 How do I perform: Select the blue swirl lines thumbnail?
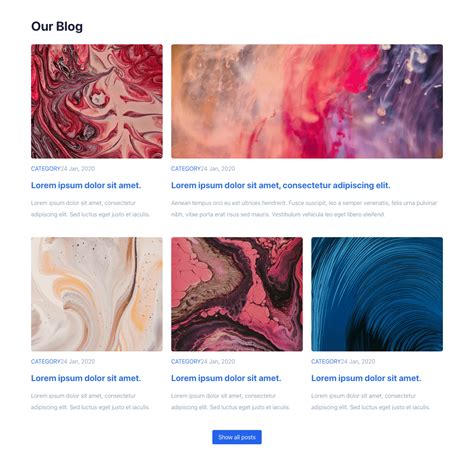[x=377, y=294]
